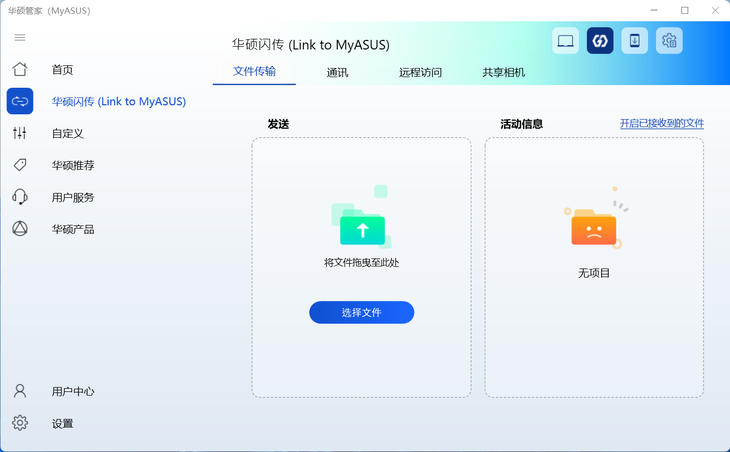
Task: Switch to the 通讯 tab
Action: pos(337,72)
